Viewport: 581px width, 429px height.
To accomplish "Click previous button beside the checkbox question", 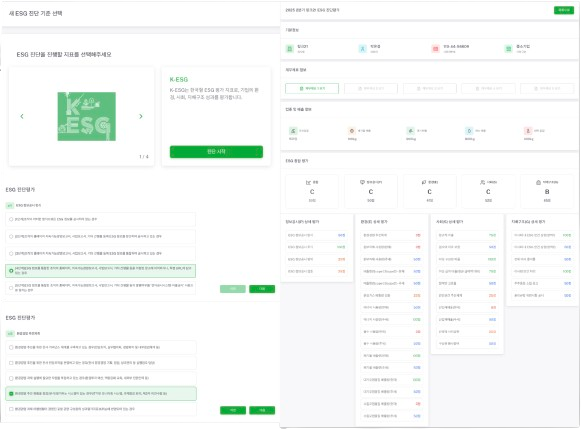I will pyautogui.click(x=233, y=410).
